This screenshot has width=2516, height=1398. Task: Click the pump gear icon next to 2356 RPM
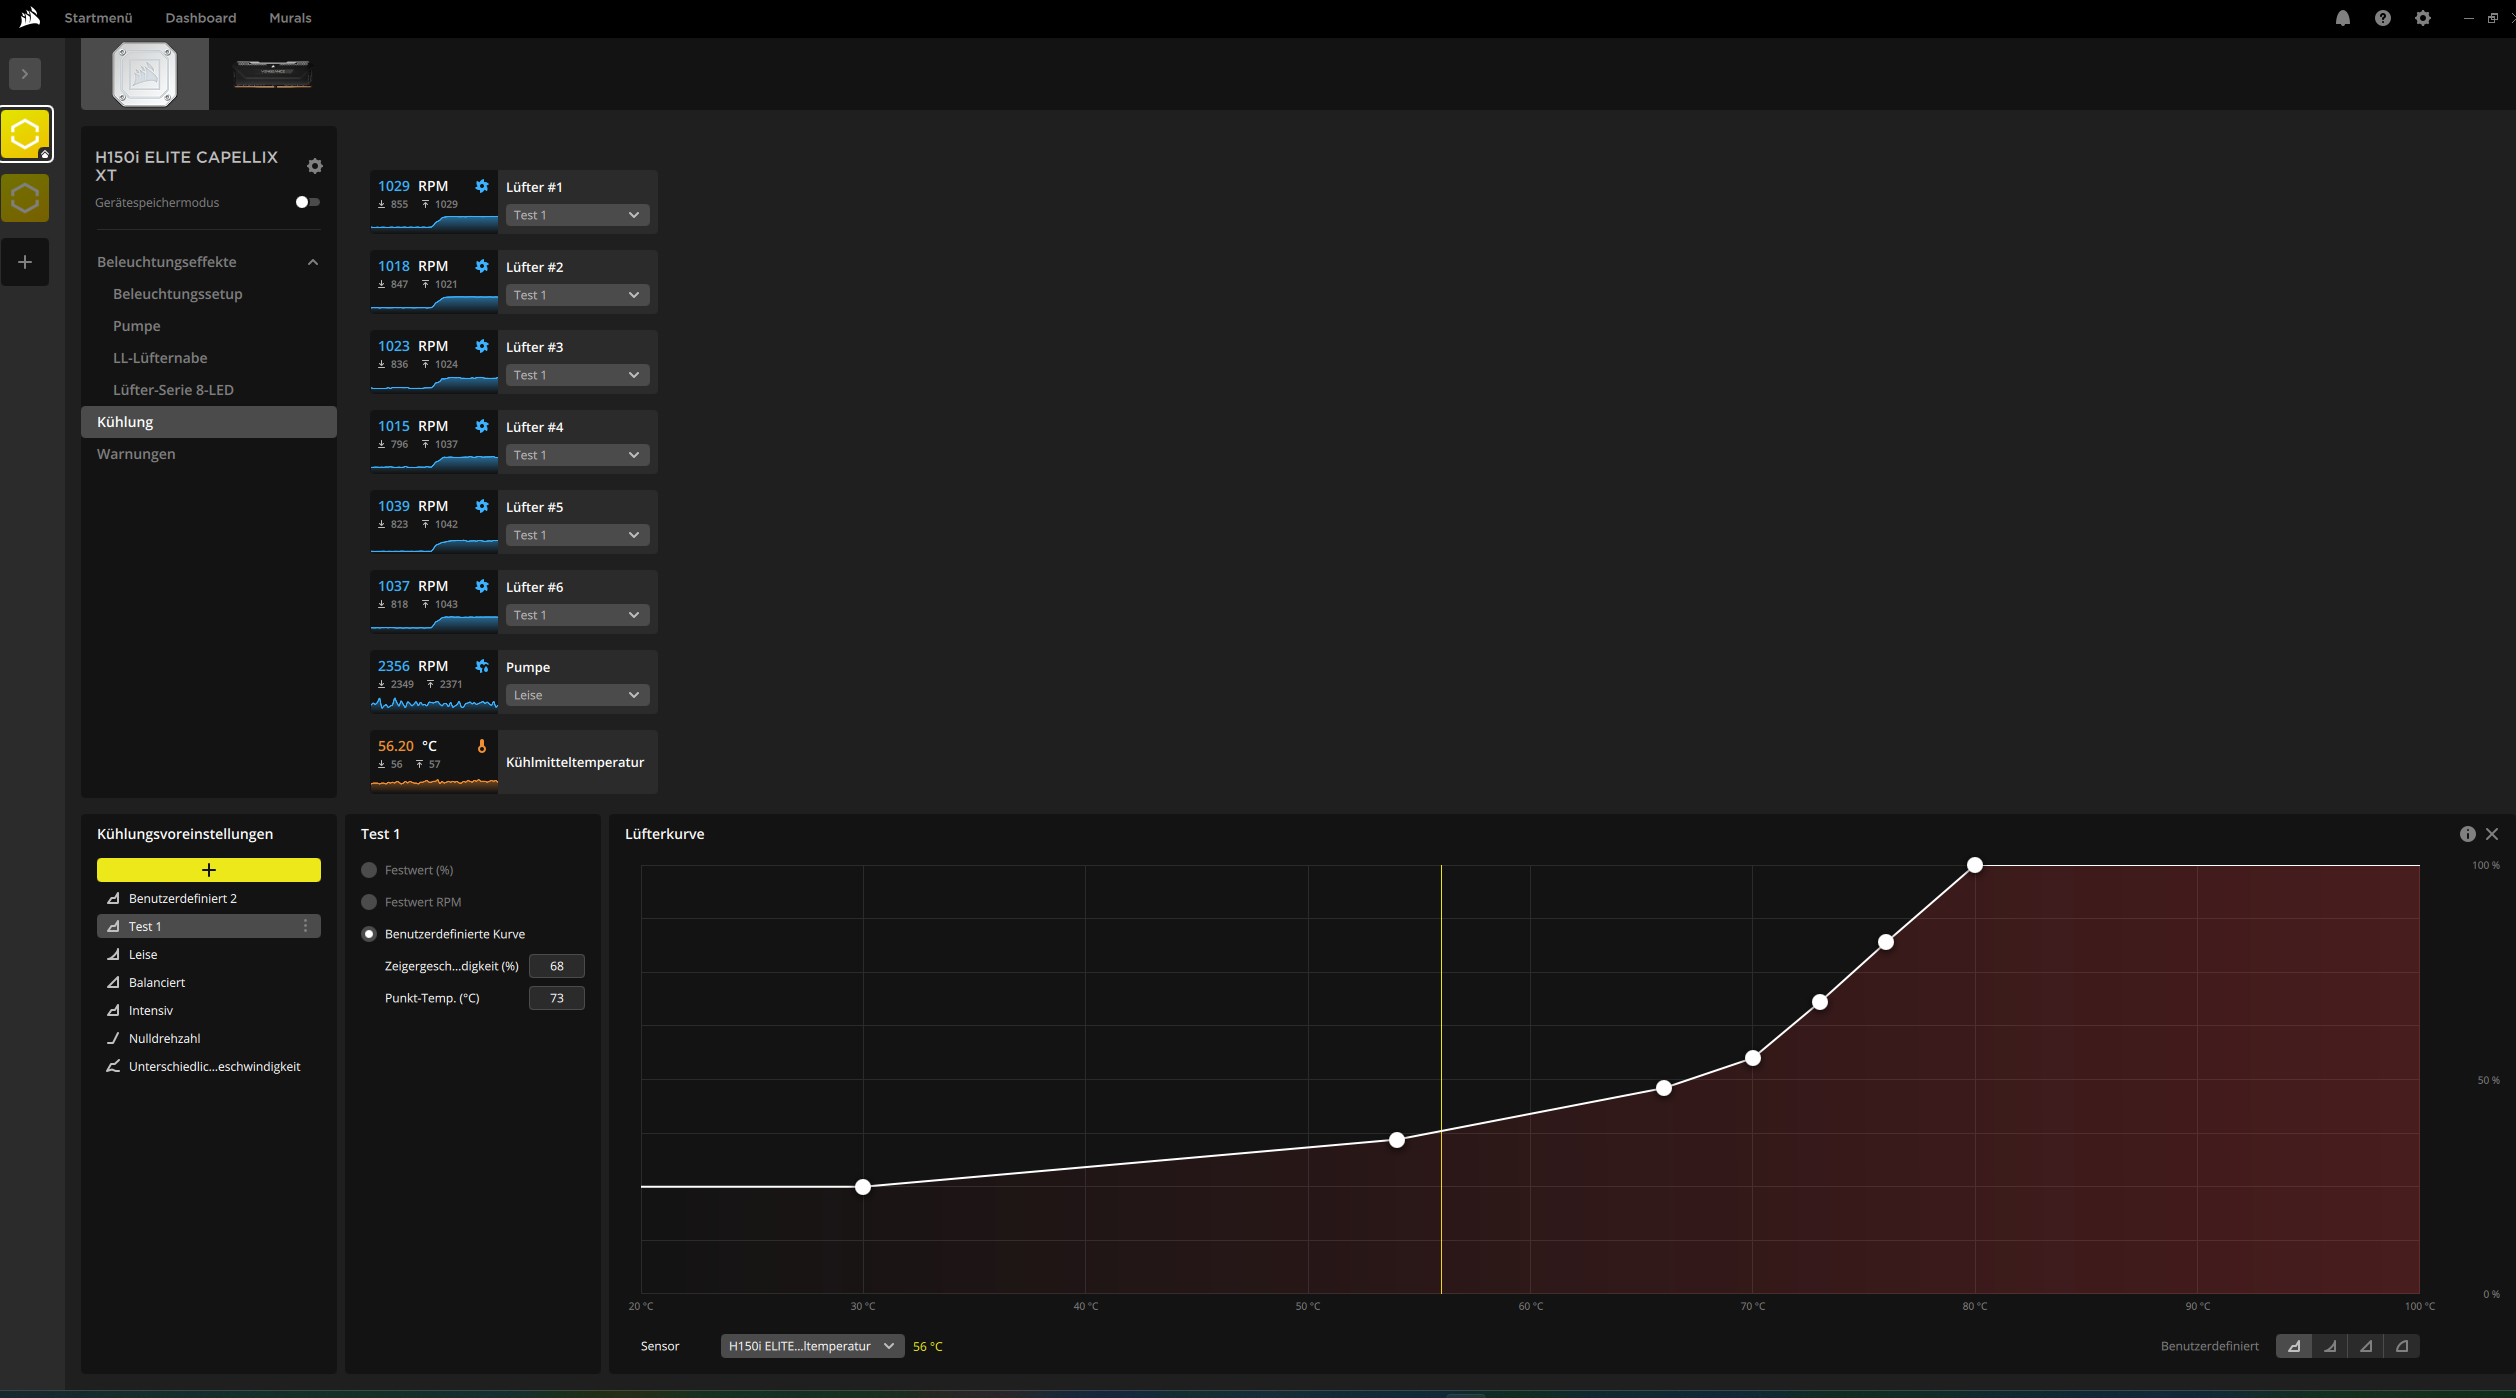coord(482,666)
